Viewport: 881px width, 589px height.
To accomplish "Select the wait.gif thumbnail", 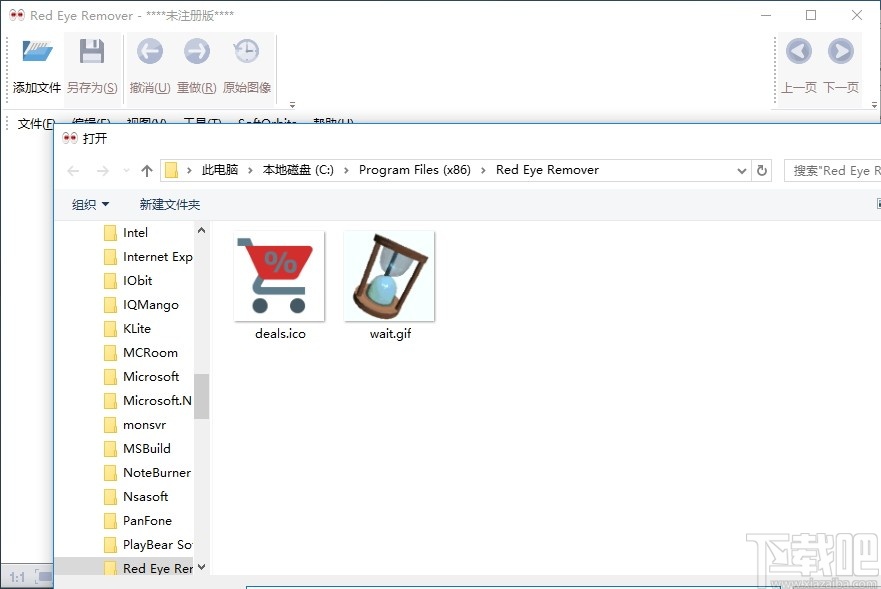I will (x=389, y=276).
